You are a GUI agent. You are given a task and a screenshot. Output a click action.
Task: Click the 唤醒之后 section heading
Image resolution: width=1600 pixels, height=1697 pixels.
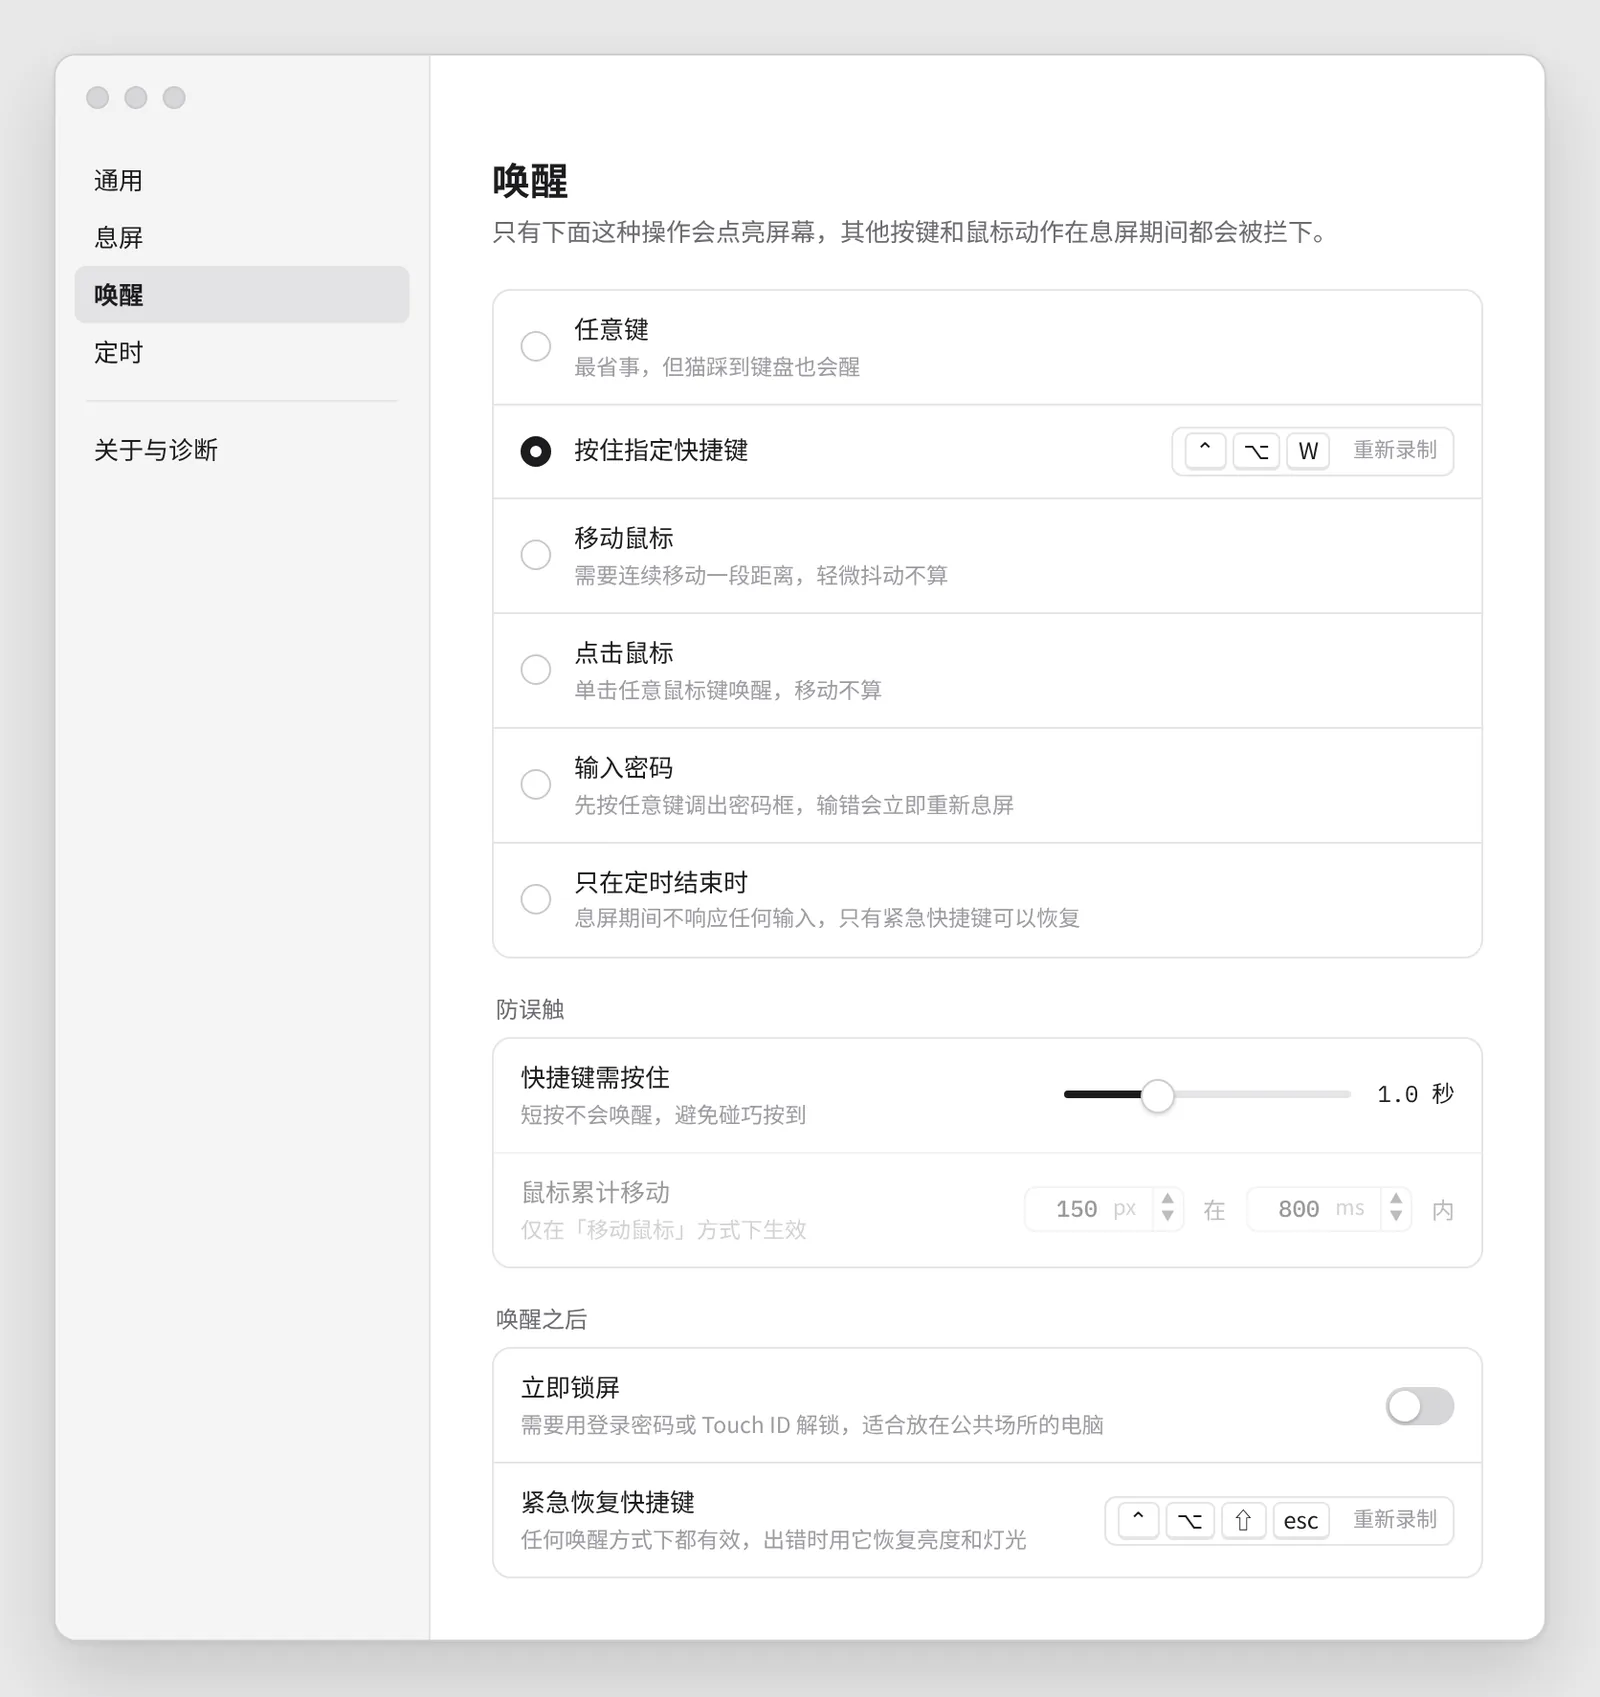(541, 1320)
